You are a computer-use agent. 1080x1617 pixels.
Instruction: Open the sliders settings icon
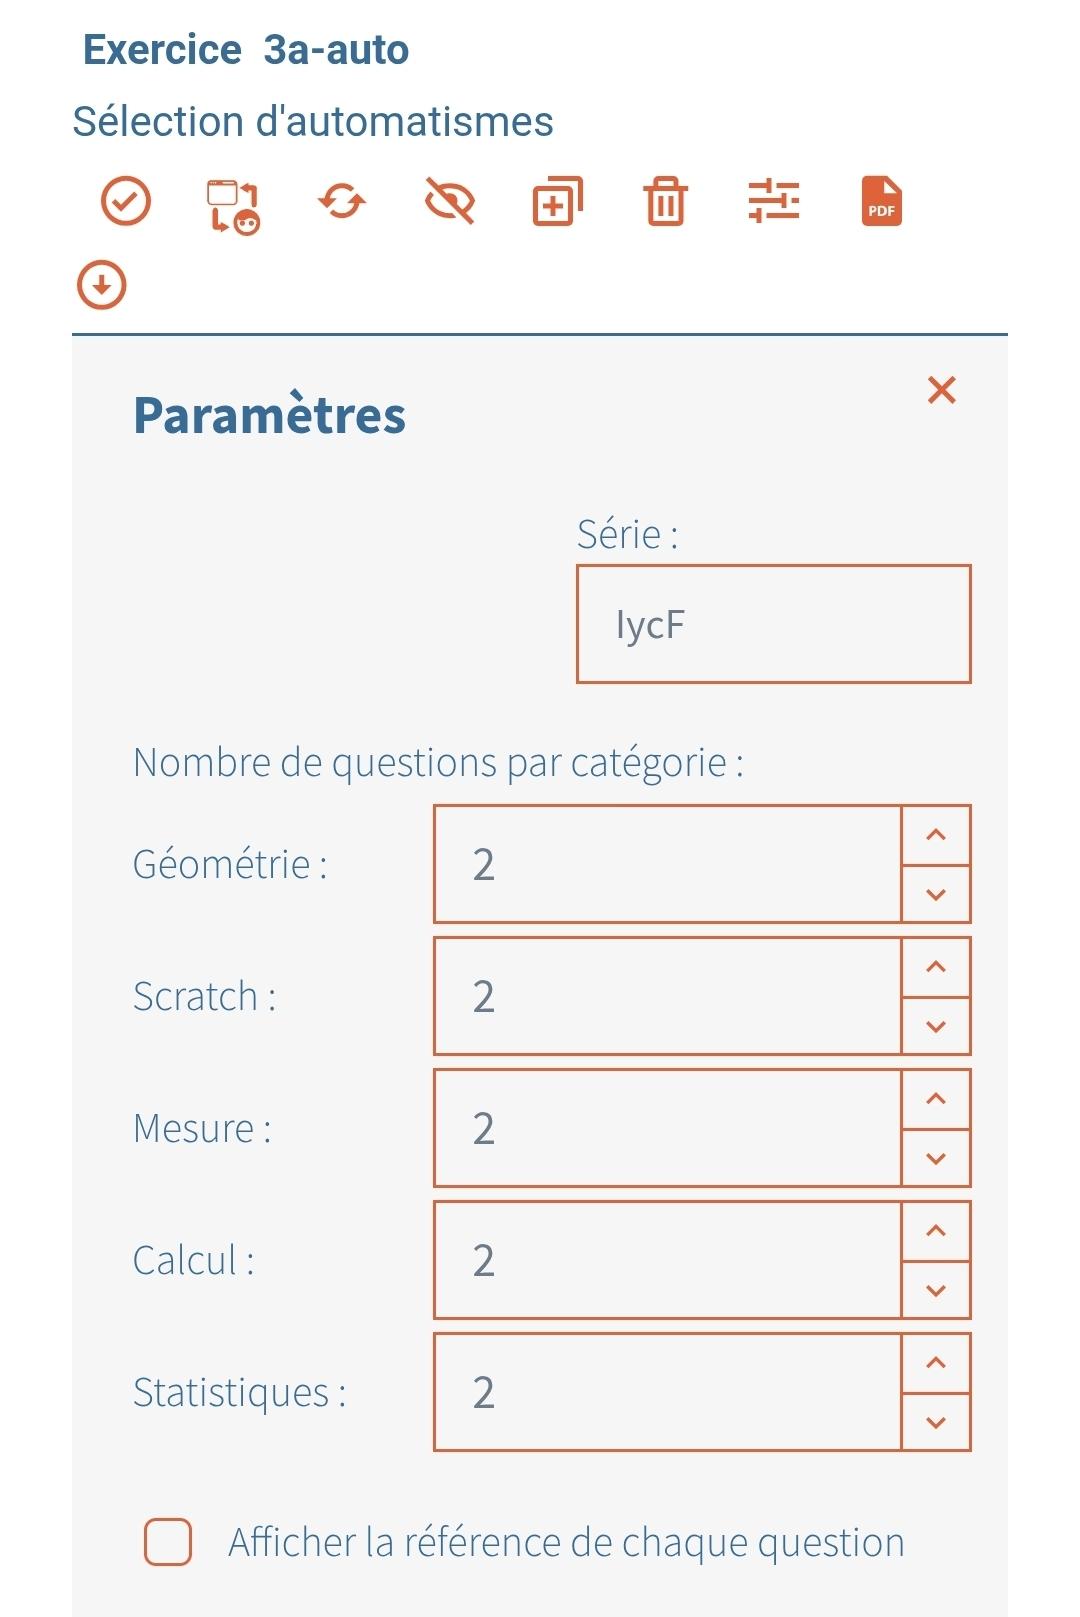(774, 201)
